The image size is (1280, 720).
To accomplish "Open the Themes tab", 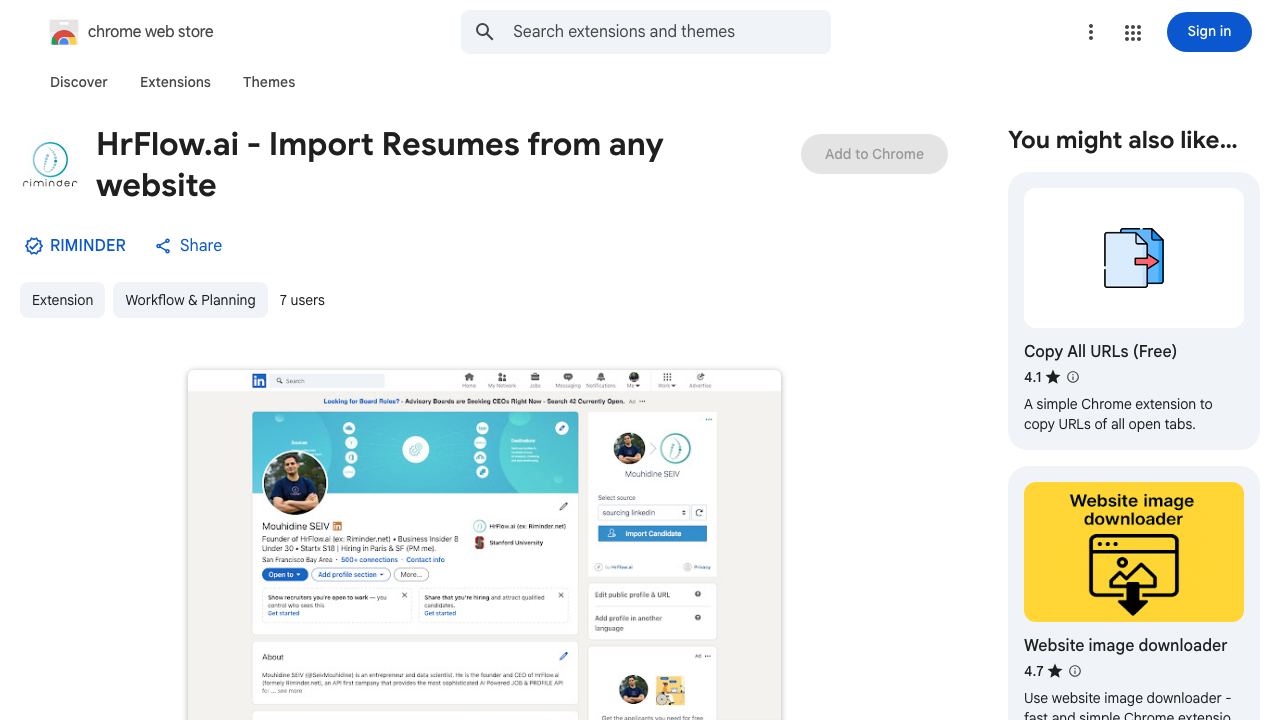I will click(x=269, y=82).
